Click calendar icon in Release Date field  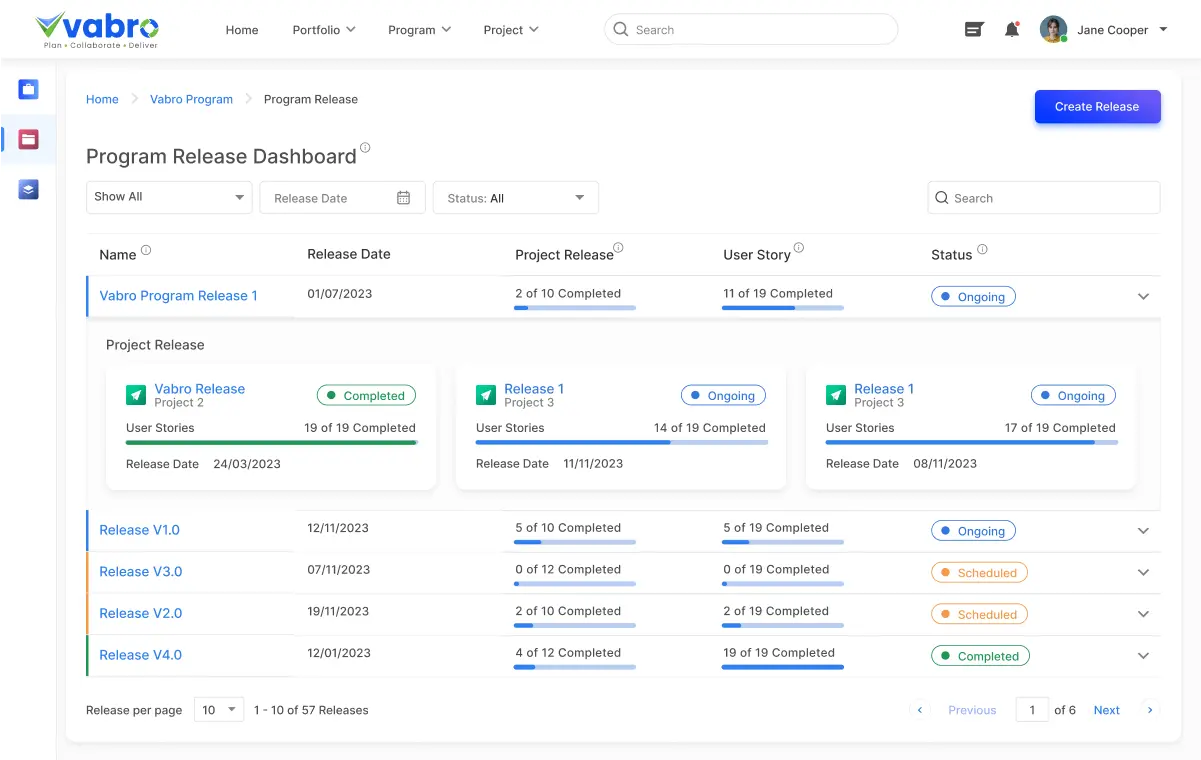click(403, 198)
